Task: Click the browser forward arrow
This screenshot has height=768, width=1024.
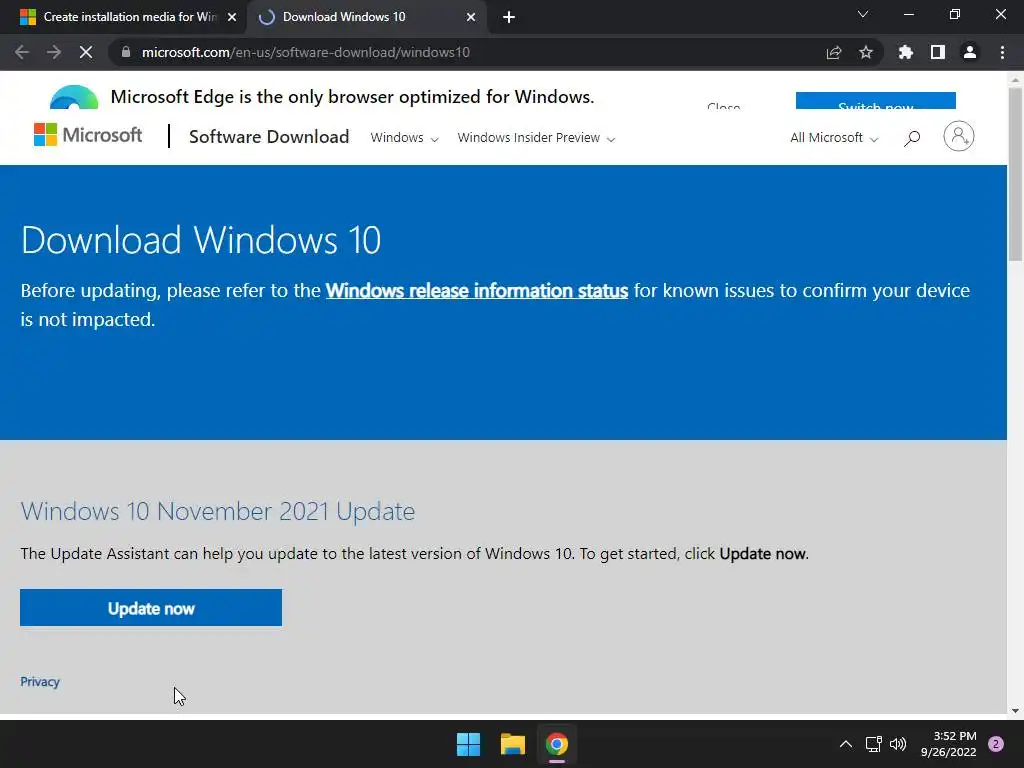Action: (54, 52)
